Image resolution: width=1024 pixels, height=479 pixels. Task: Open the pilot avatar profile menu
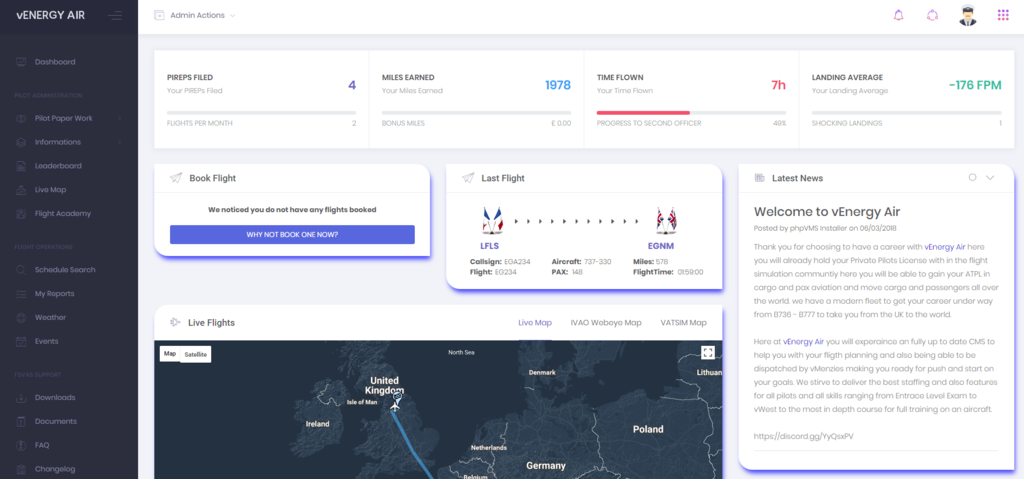(x=968, y=15)
